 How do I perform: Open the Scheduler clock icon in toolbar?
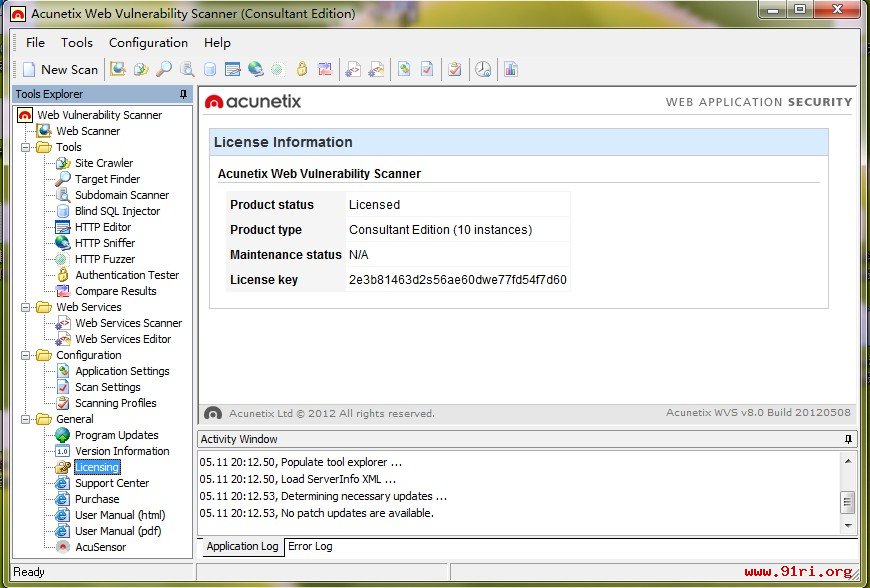[483, 69]
